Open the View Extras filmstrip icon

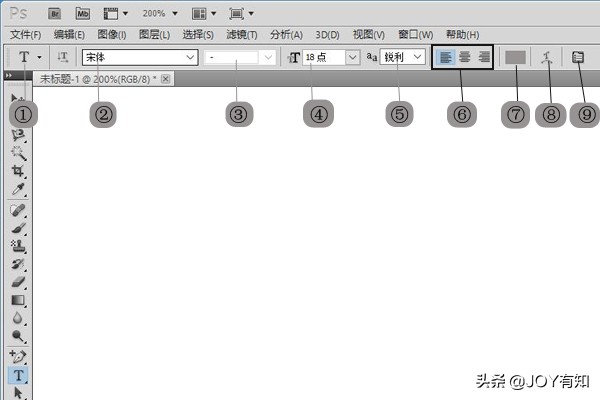point(111,14)
